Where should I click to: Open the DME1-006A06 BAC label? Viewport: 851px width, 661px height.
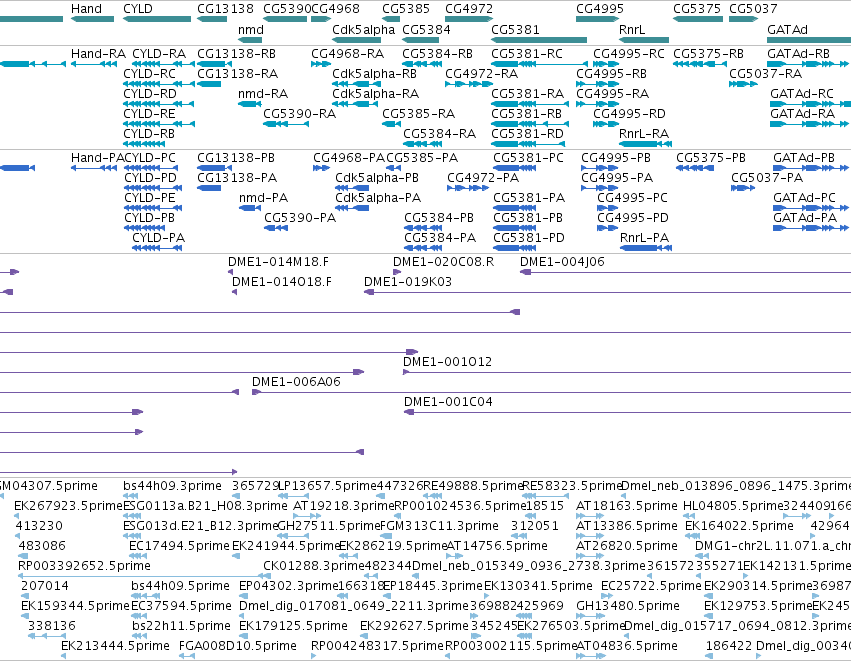pos(296,382)
